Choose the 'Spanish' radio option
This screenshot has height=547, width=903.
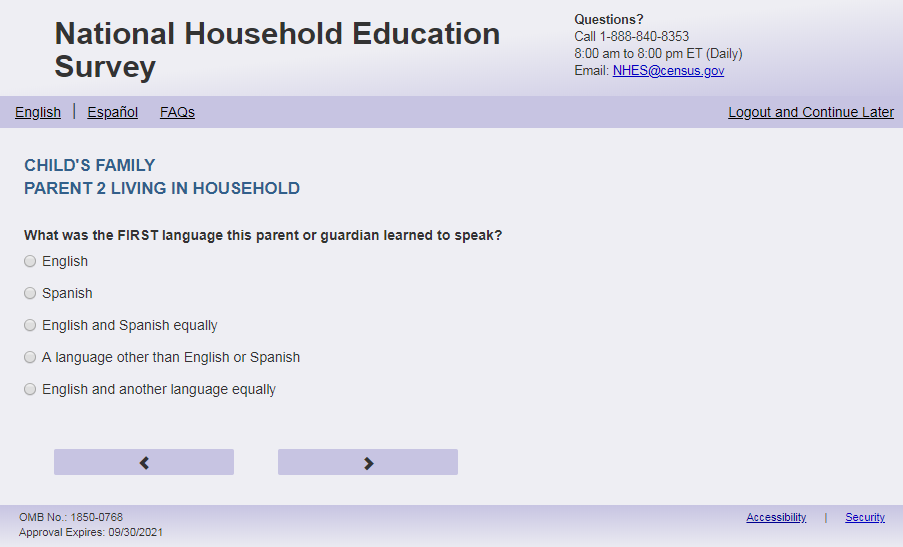coord(30,294)
